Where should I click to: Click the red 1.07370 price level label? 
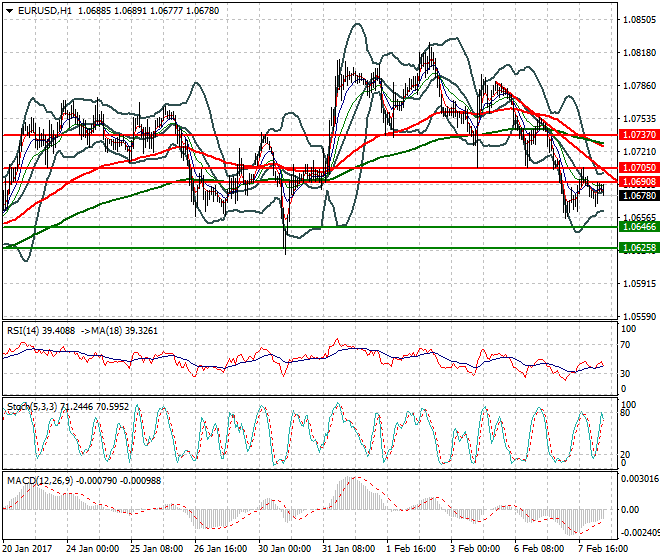[639, 135]
